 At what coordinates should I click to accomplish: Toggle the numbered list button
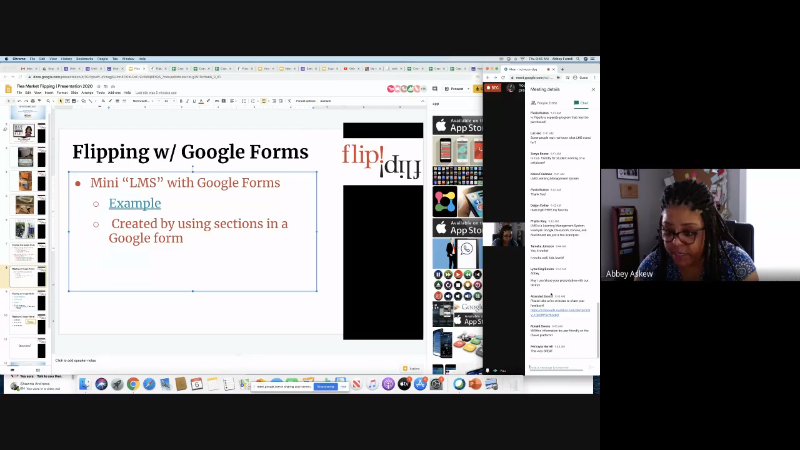click(253, 101)
